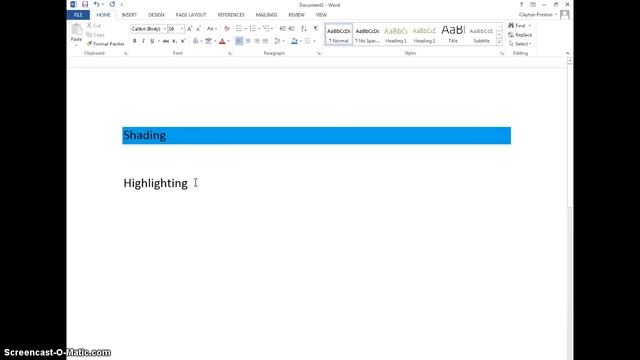Copy the selected text
Image resolution: width=640 pixels, height=360 pixels.
point(96,35)
